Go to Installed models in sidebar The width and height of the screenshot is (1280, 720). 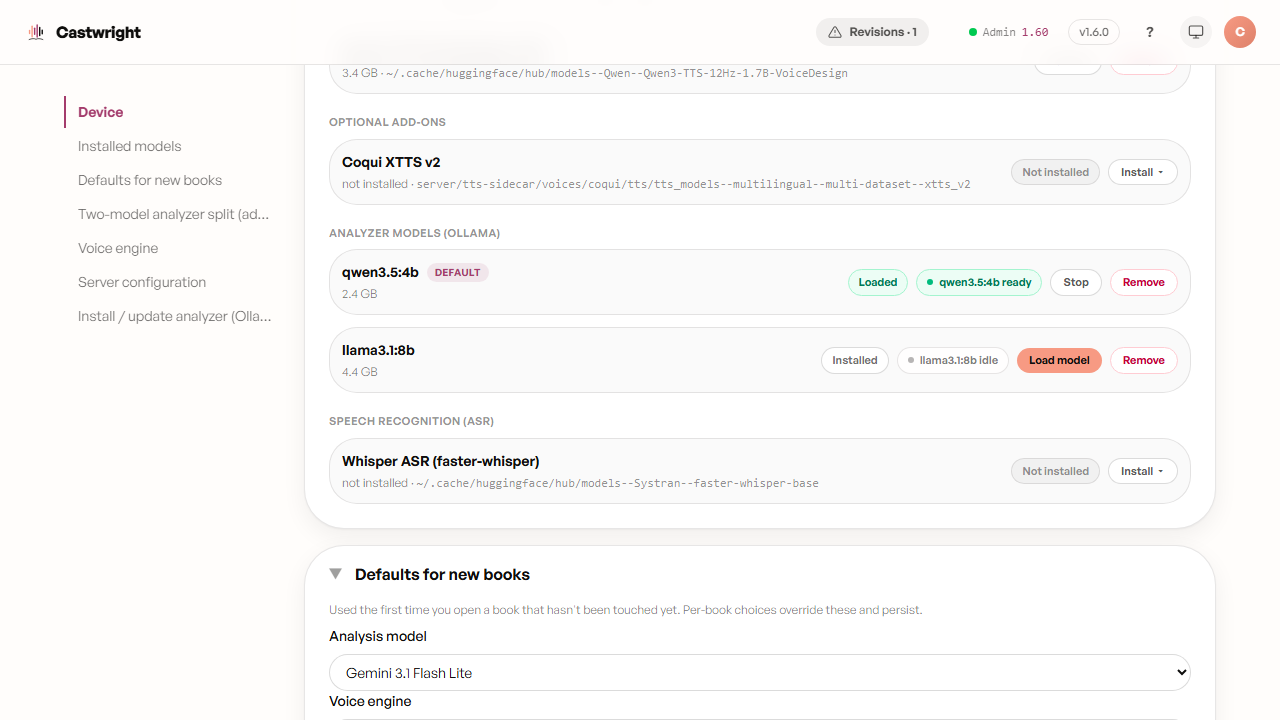point(130,146)
